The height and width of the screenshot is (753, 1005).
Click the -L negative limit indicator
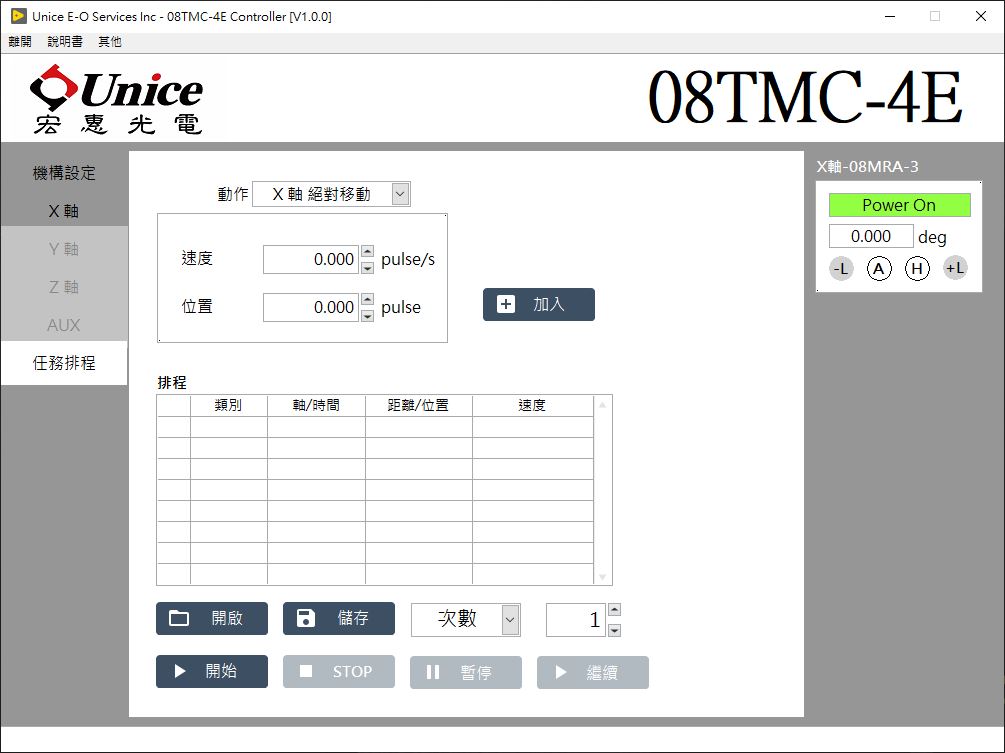(841, 269)
